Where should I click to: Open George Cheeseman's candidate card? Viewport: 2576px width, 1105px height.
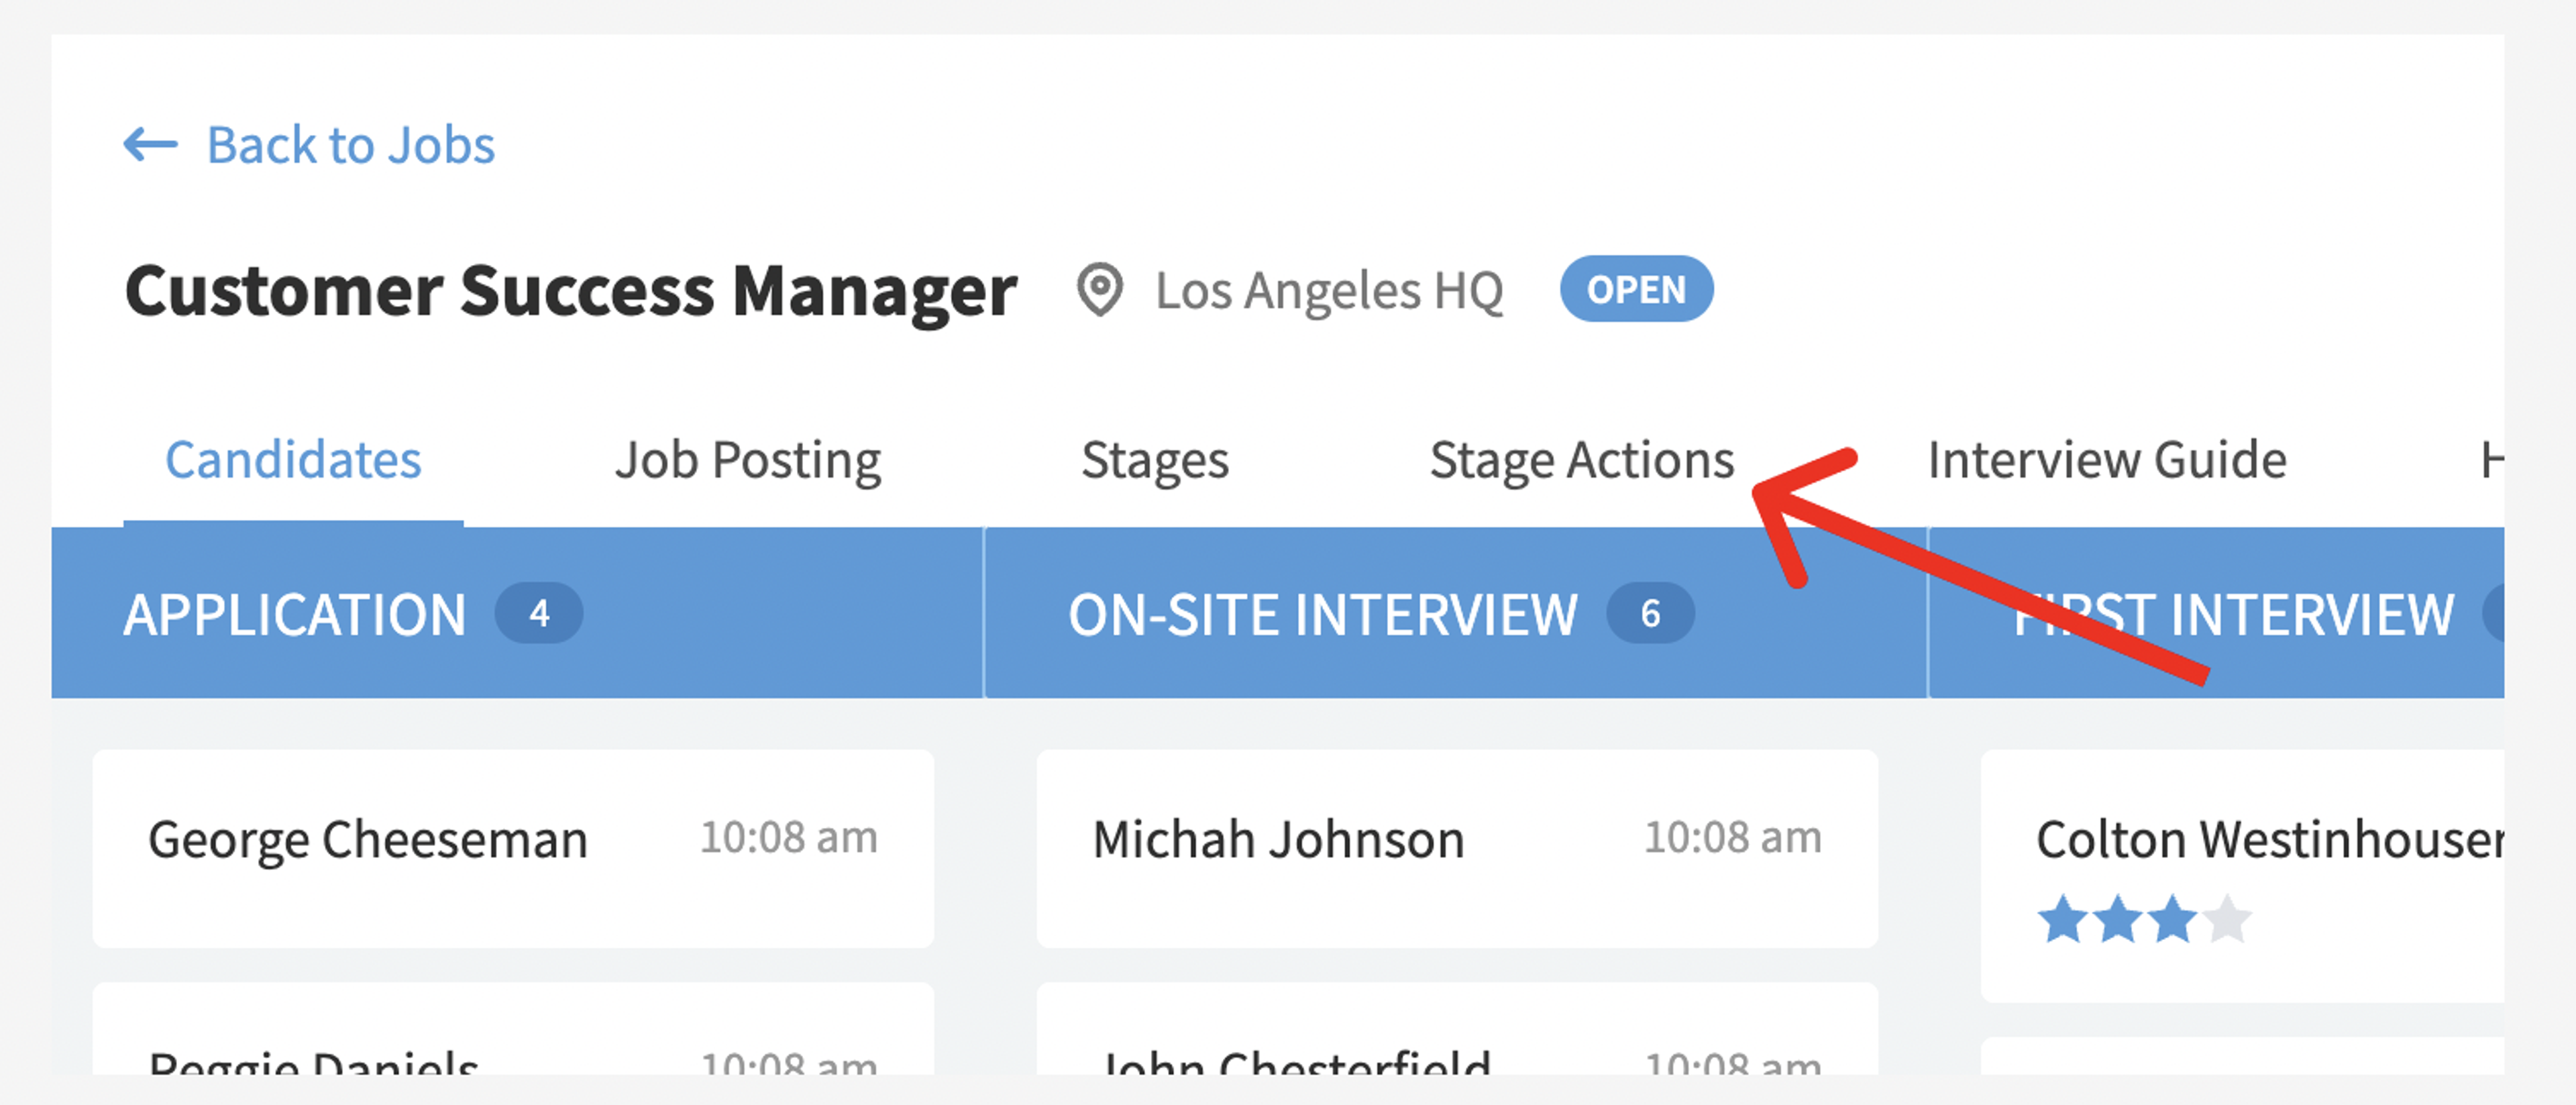[513, 849]
